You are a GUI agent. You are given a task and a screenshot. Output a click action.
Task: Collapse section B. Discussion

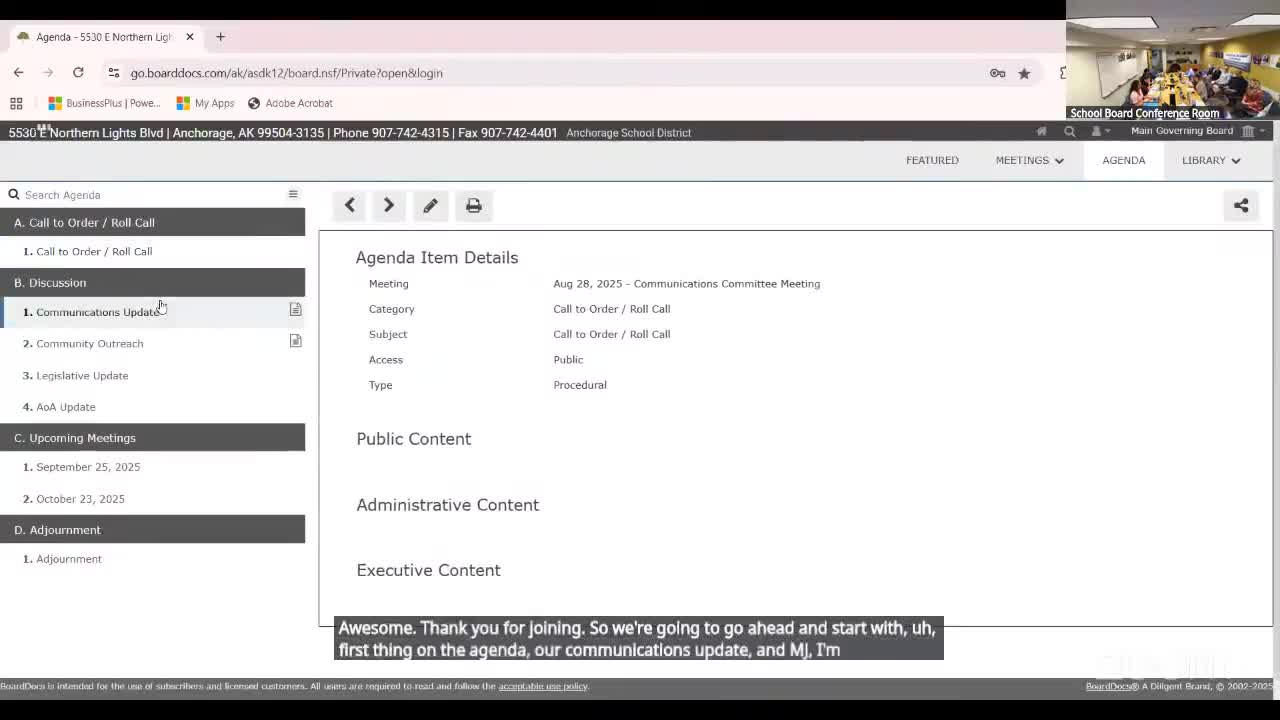coord(152,282)
